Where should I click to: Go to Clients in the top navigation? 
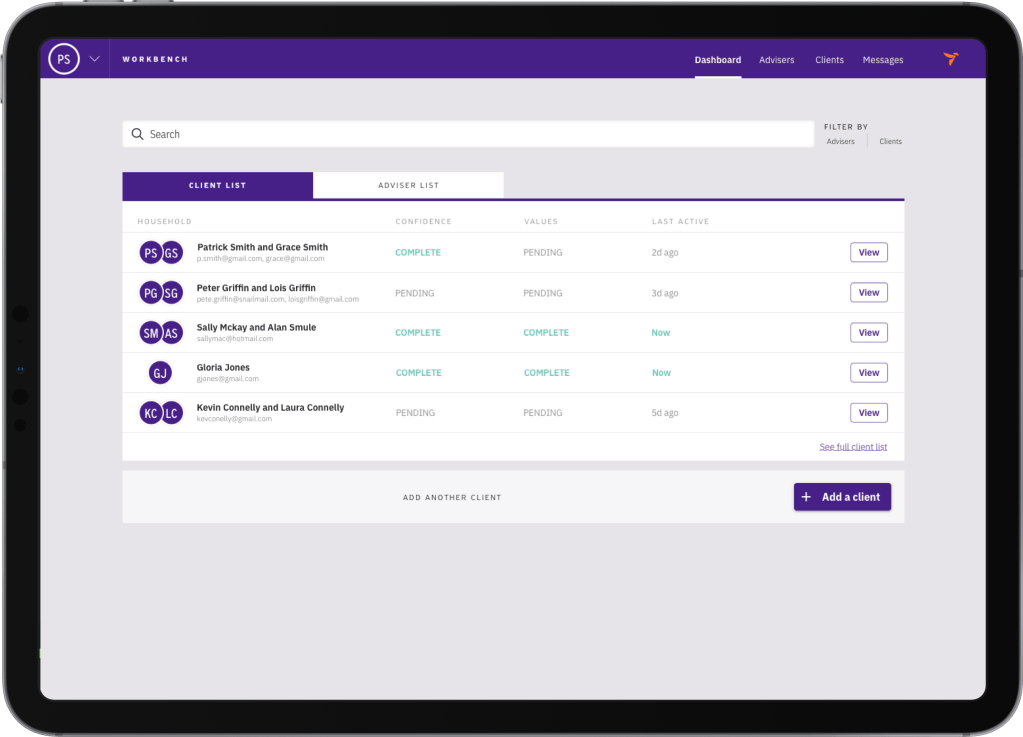pos(829,60)
